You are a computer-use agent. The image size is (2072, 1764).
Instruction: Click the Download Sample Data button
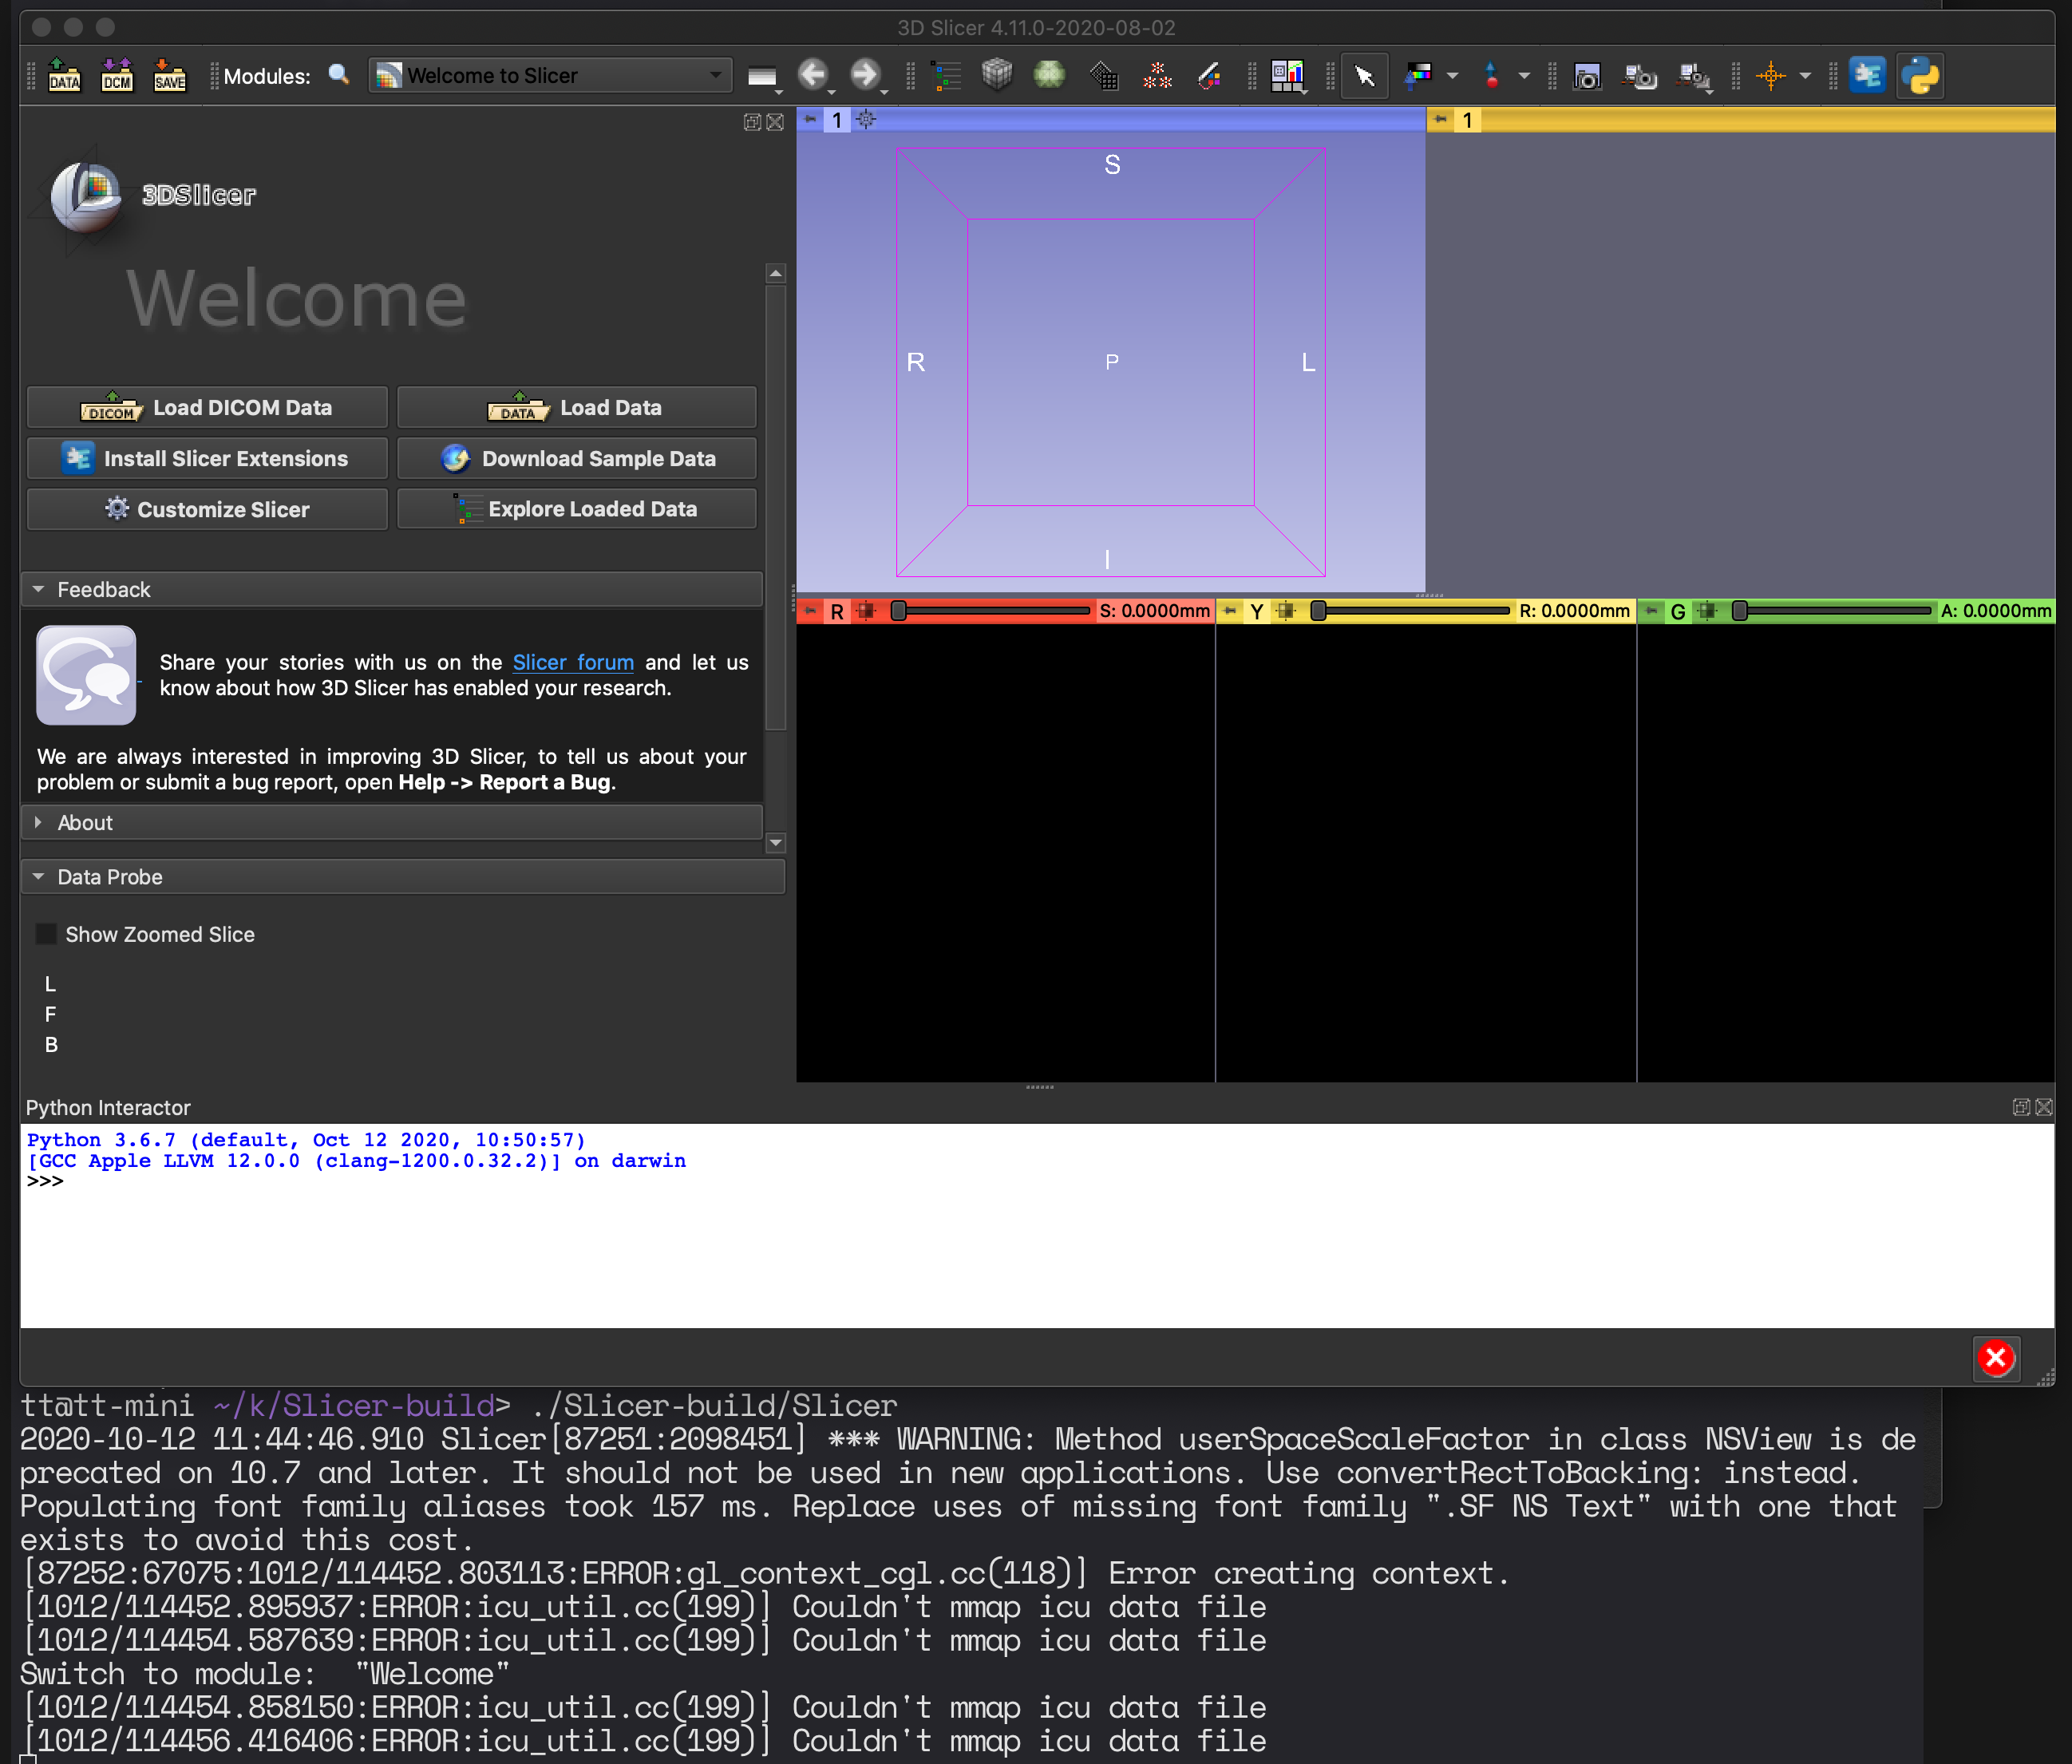577,459
